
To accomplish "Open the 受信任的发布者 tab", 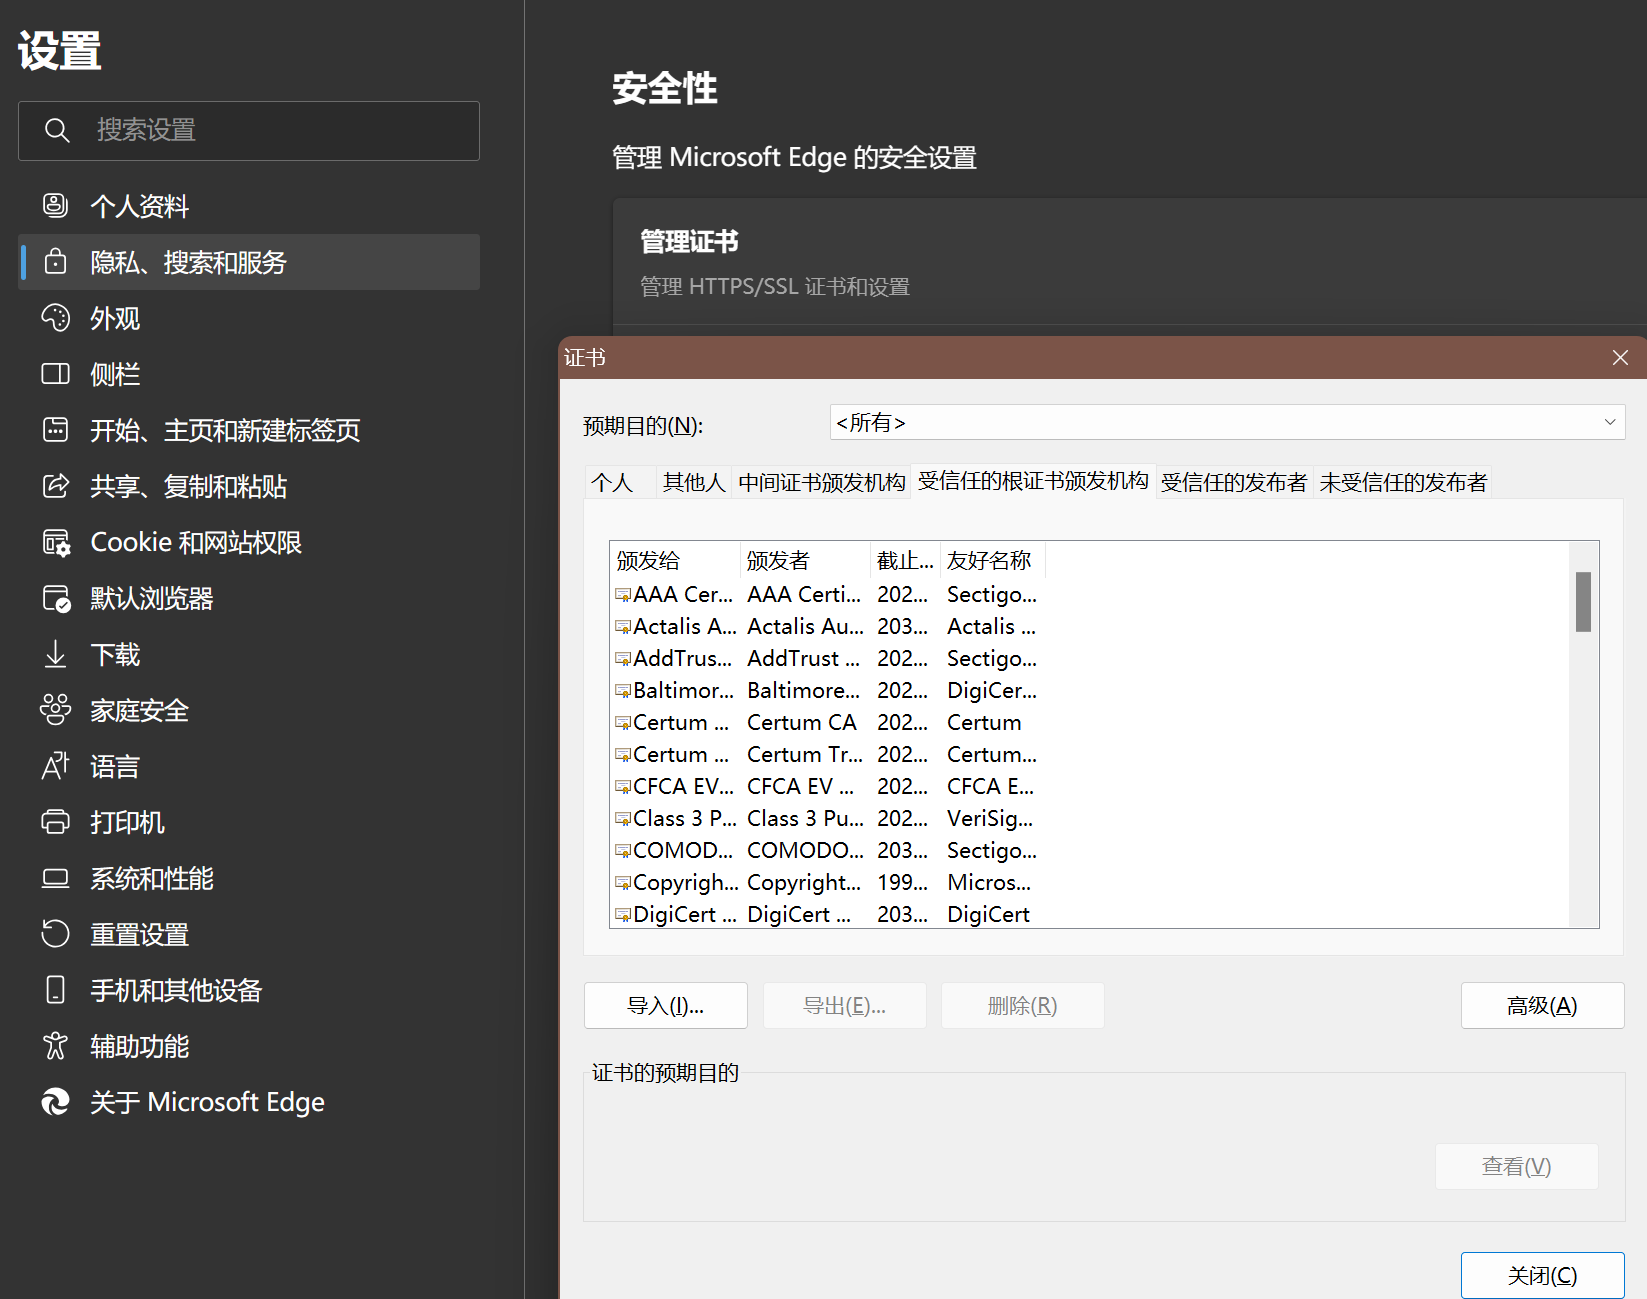I will point(1234,482).
